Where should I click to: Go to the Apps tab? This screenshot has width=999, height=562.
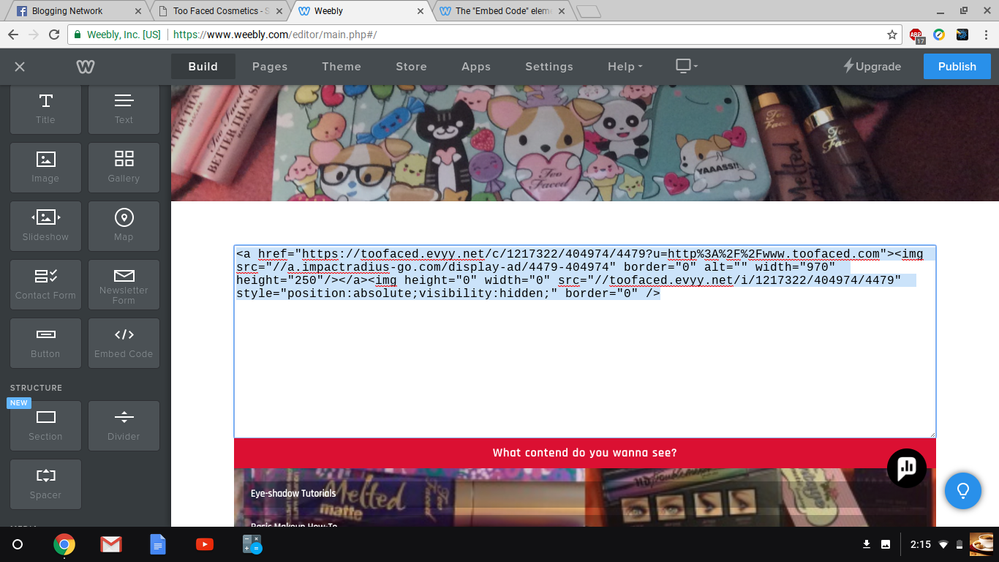click(x=476, y=66)
